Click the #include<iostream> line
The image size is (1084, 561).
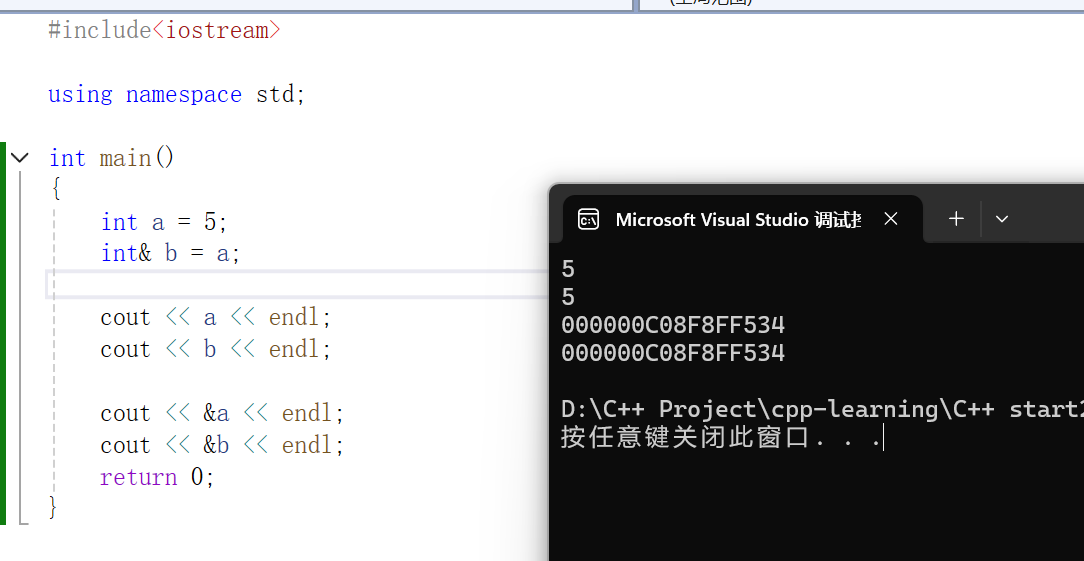165,30
